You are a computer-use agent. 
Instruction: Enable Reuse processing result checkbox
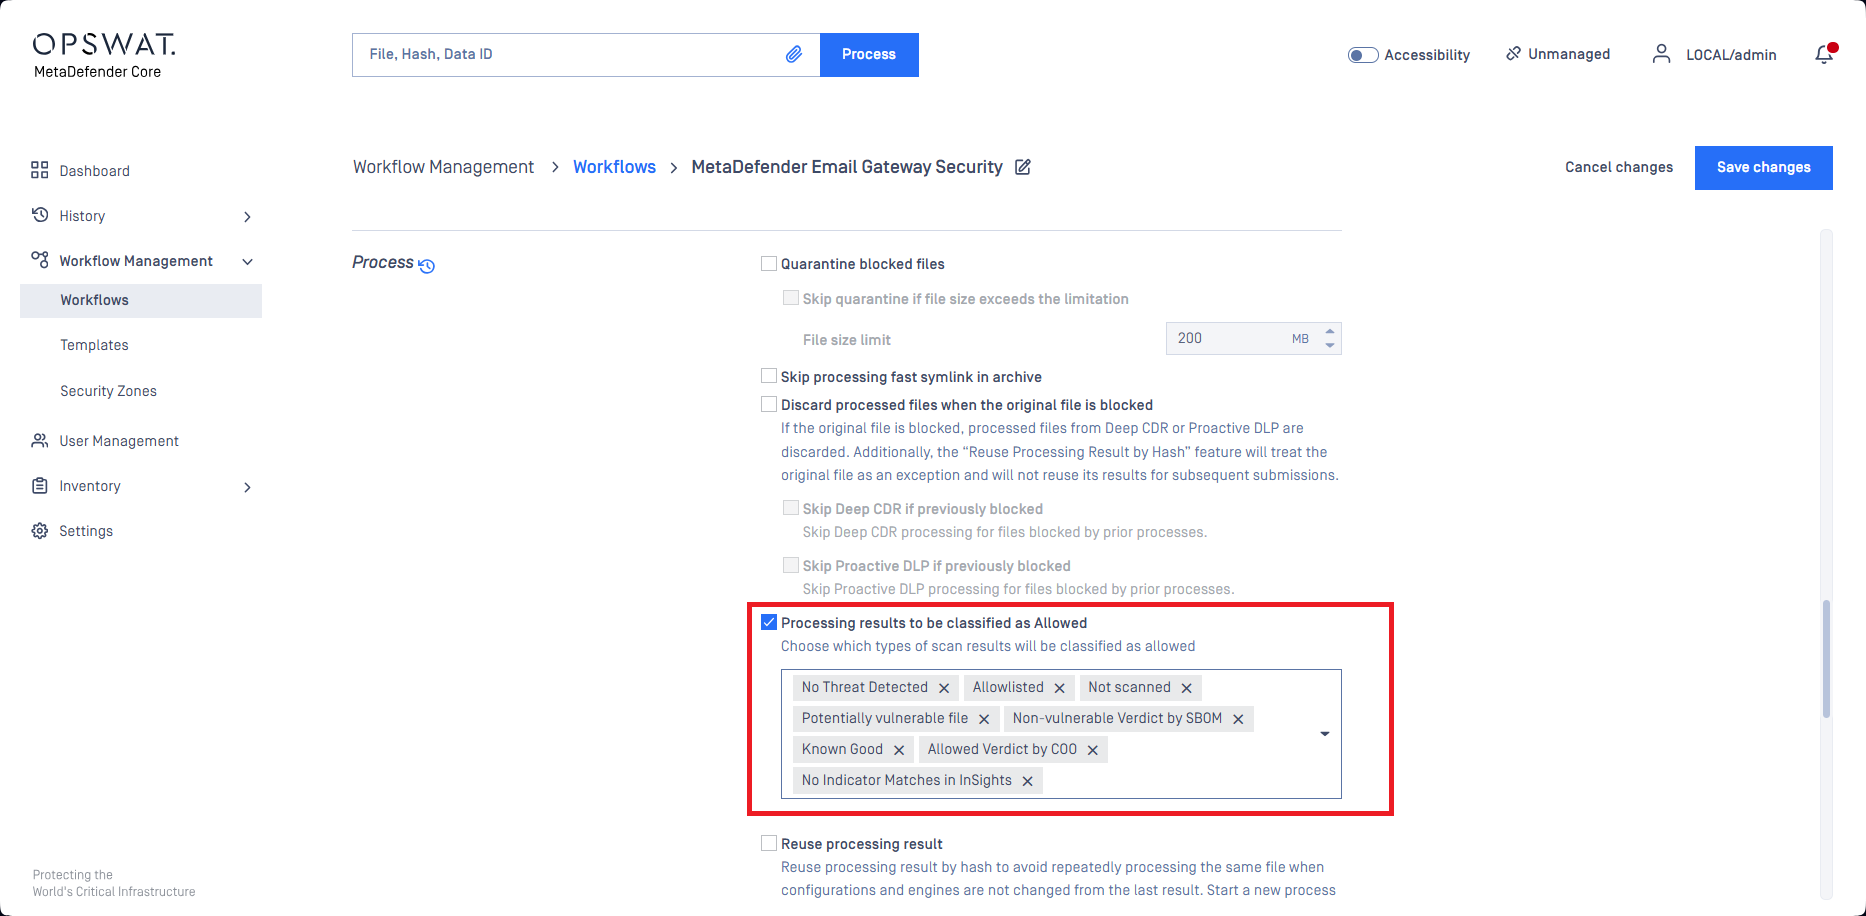click(769, 843)
